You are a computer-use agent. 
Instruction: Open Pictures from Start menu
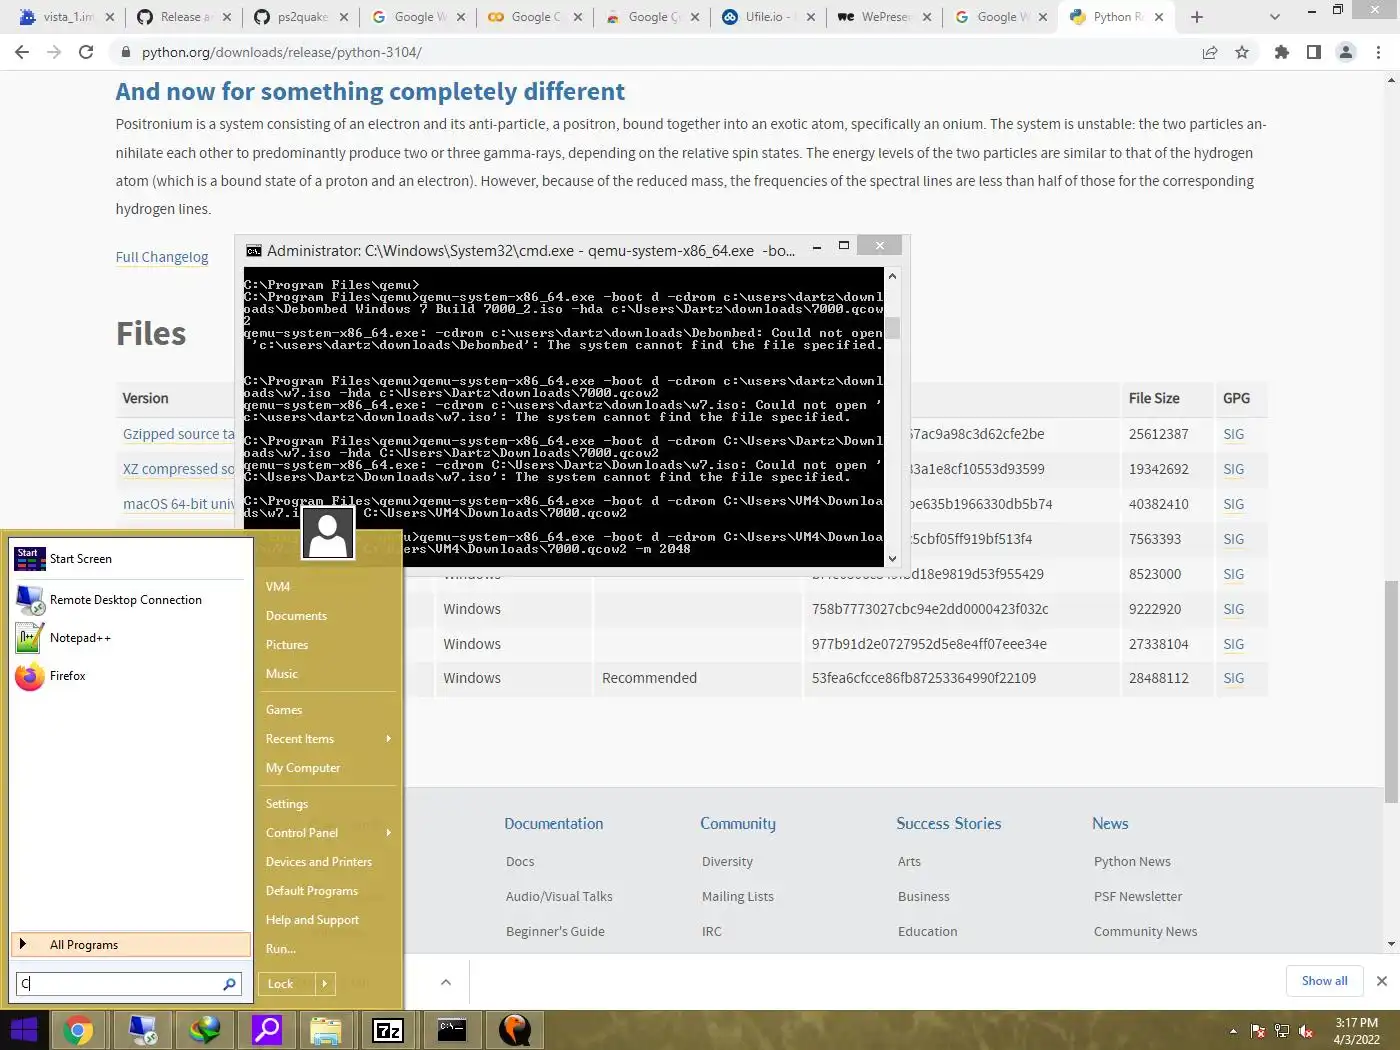(287, 645)
